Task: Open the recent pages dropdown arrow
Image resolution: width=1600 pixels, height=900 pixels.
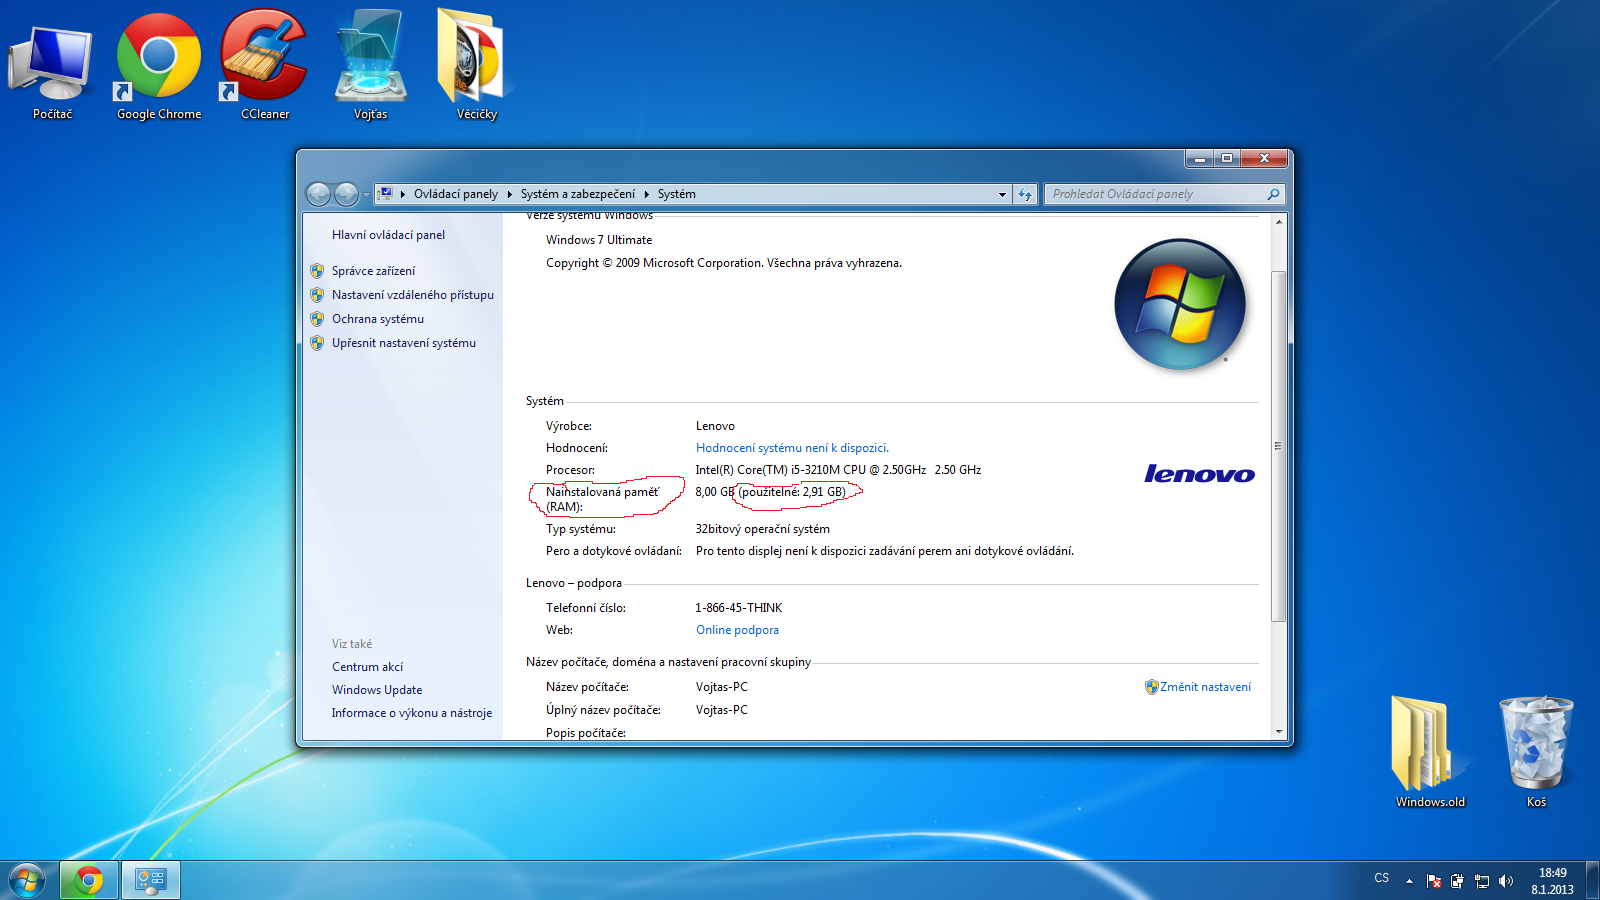Action: [366, 194]
